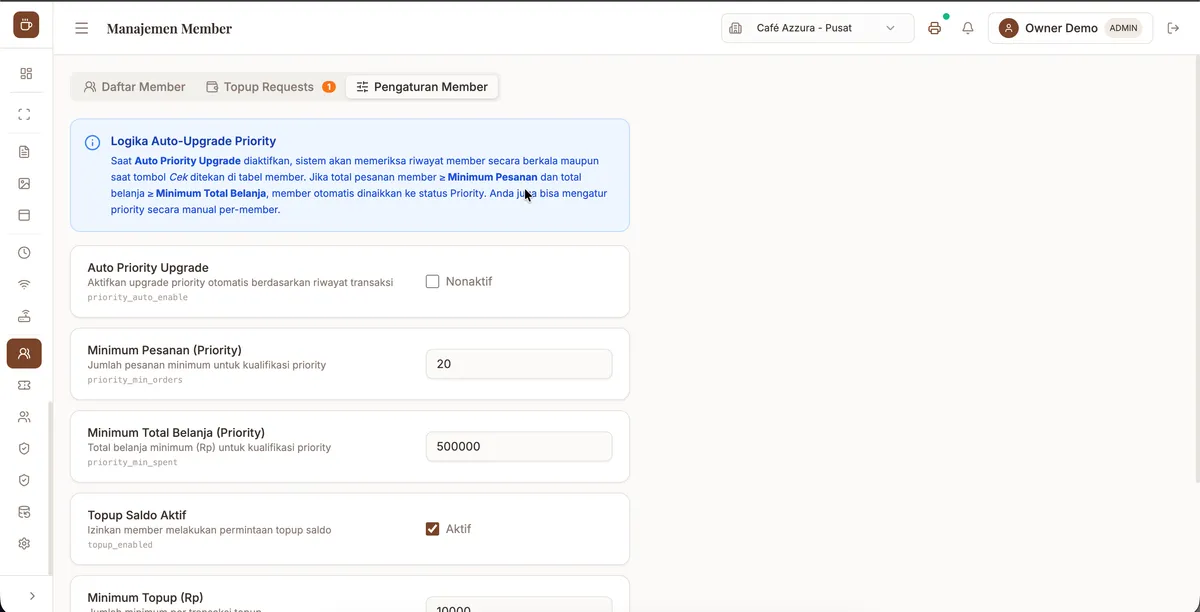Open the Café Azzura - Pusat branch dropdown
The image size is (1200, 612).
click(x=818, y=28)
